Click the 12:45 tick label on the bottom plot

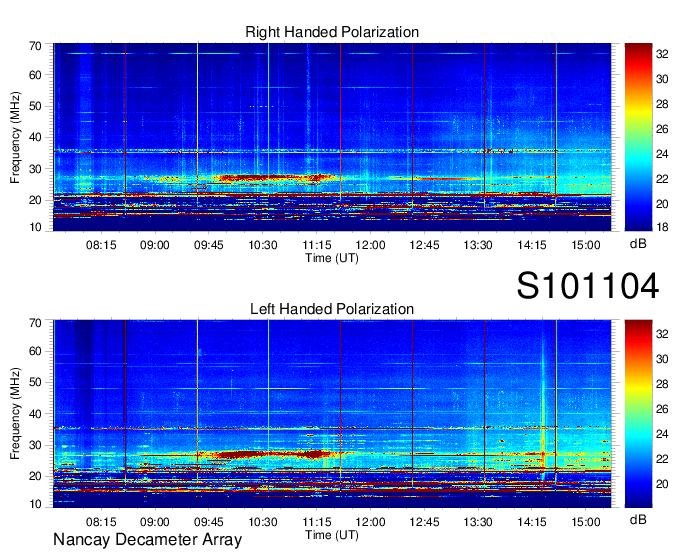(x=424, y=522)
